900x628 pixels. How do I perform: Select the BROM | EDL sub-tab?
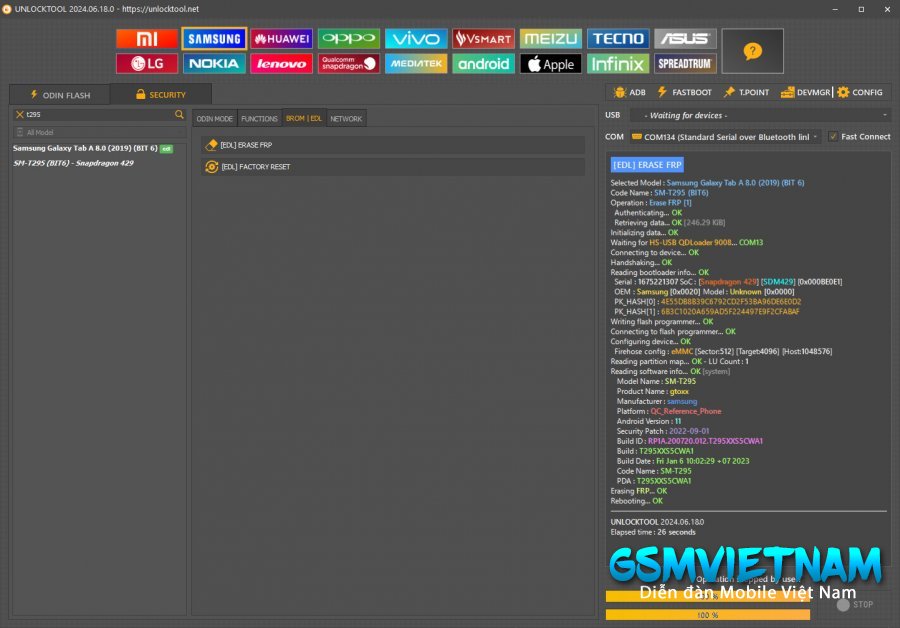(x=304, y=119)
